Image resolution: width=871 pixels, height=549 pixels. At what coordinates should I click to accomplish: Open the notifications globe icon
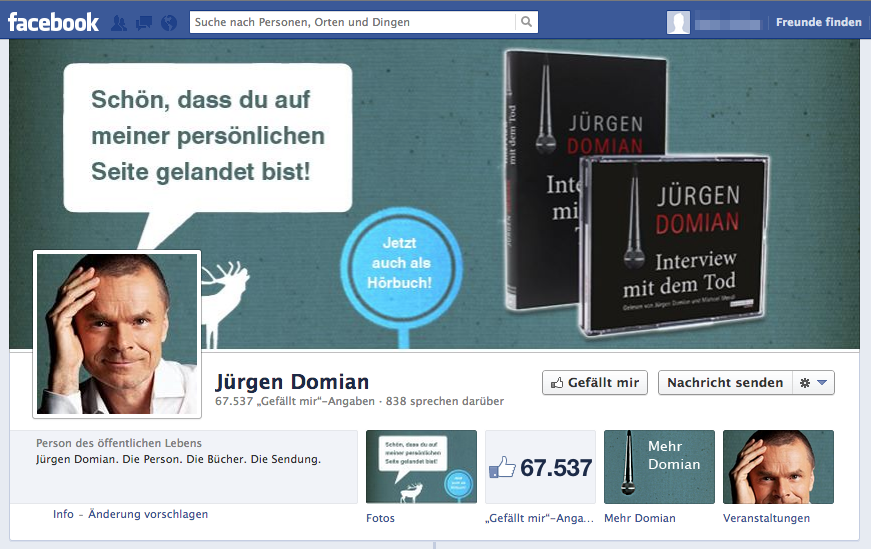[169, 23]
